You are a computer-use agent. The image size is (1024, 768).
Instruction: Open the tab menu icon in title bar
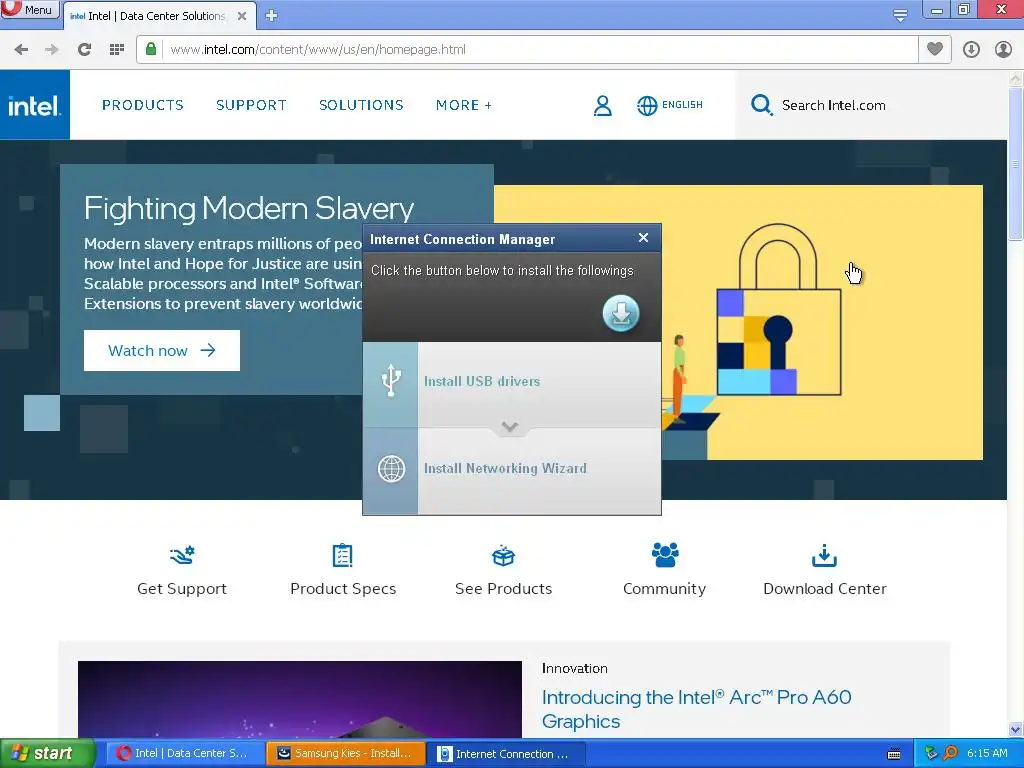tap(900, 15)
